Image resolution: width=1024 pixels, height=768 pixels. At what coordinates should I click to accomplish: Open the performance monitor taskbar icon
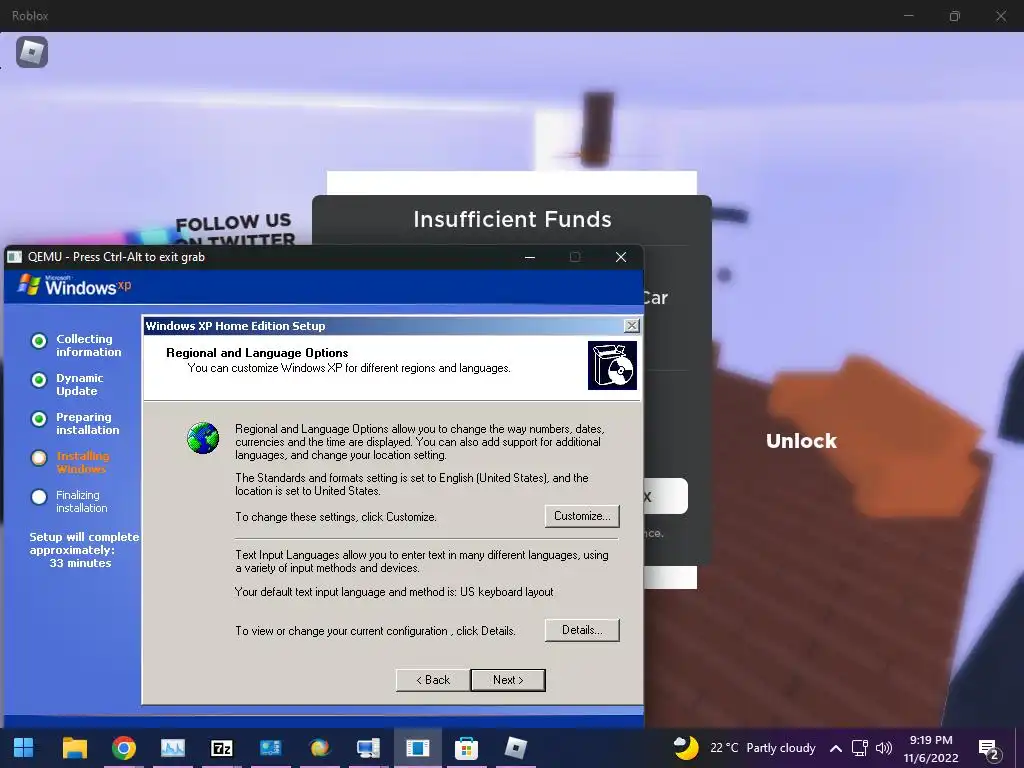172,748
